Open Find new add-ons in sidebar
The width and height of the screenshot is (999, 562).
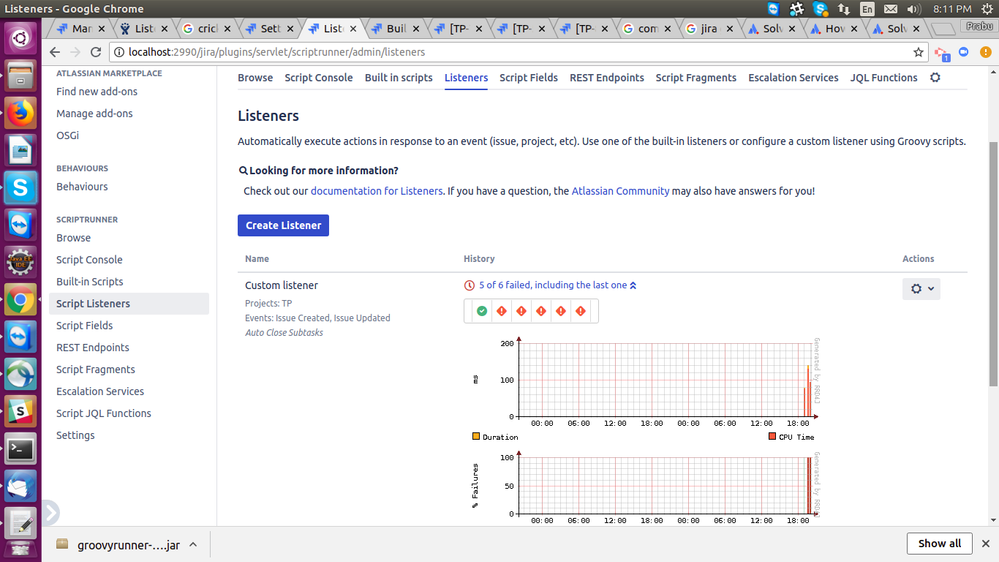(97, 92)
